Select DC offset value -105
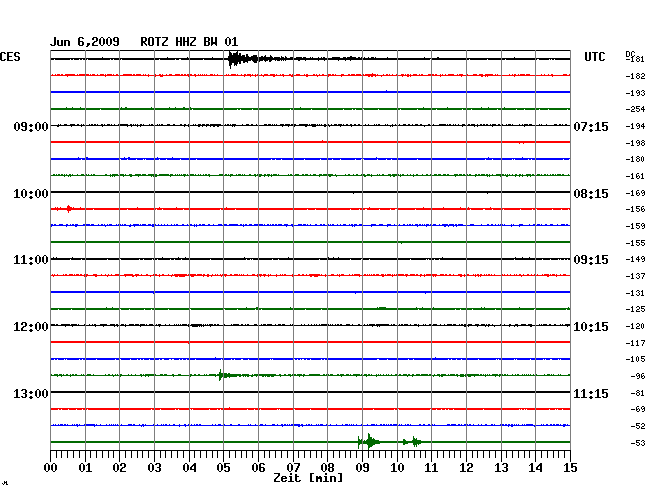650x494 pixels. pos(635,359)
